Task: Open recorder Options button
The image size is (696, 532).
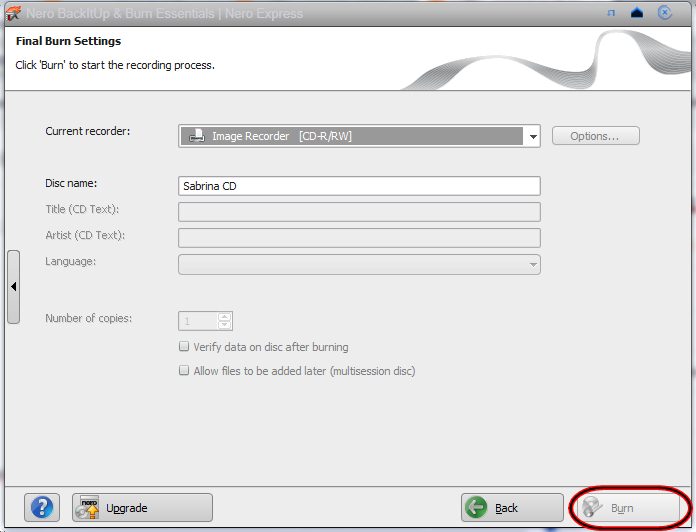Action: point(595,136)
